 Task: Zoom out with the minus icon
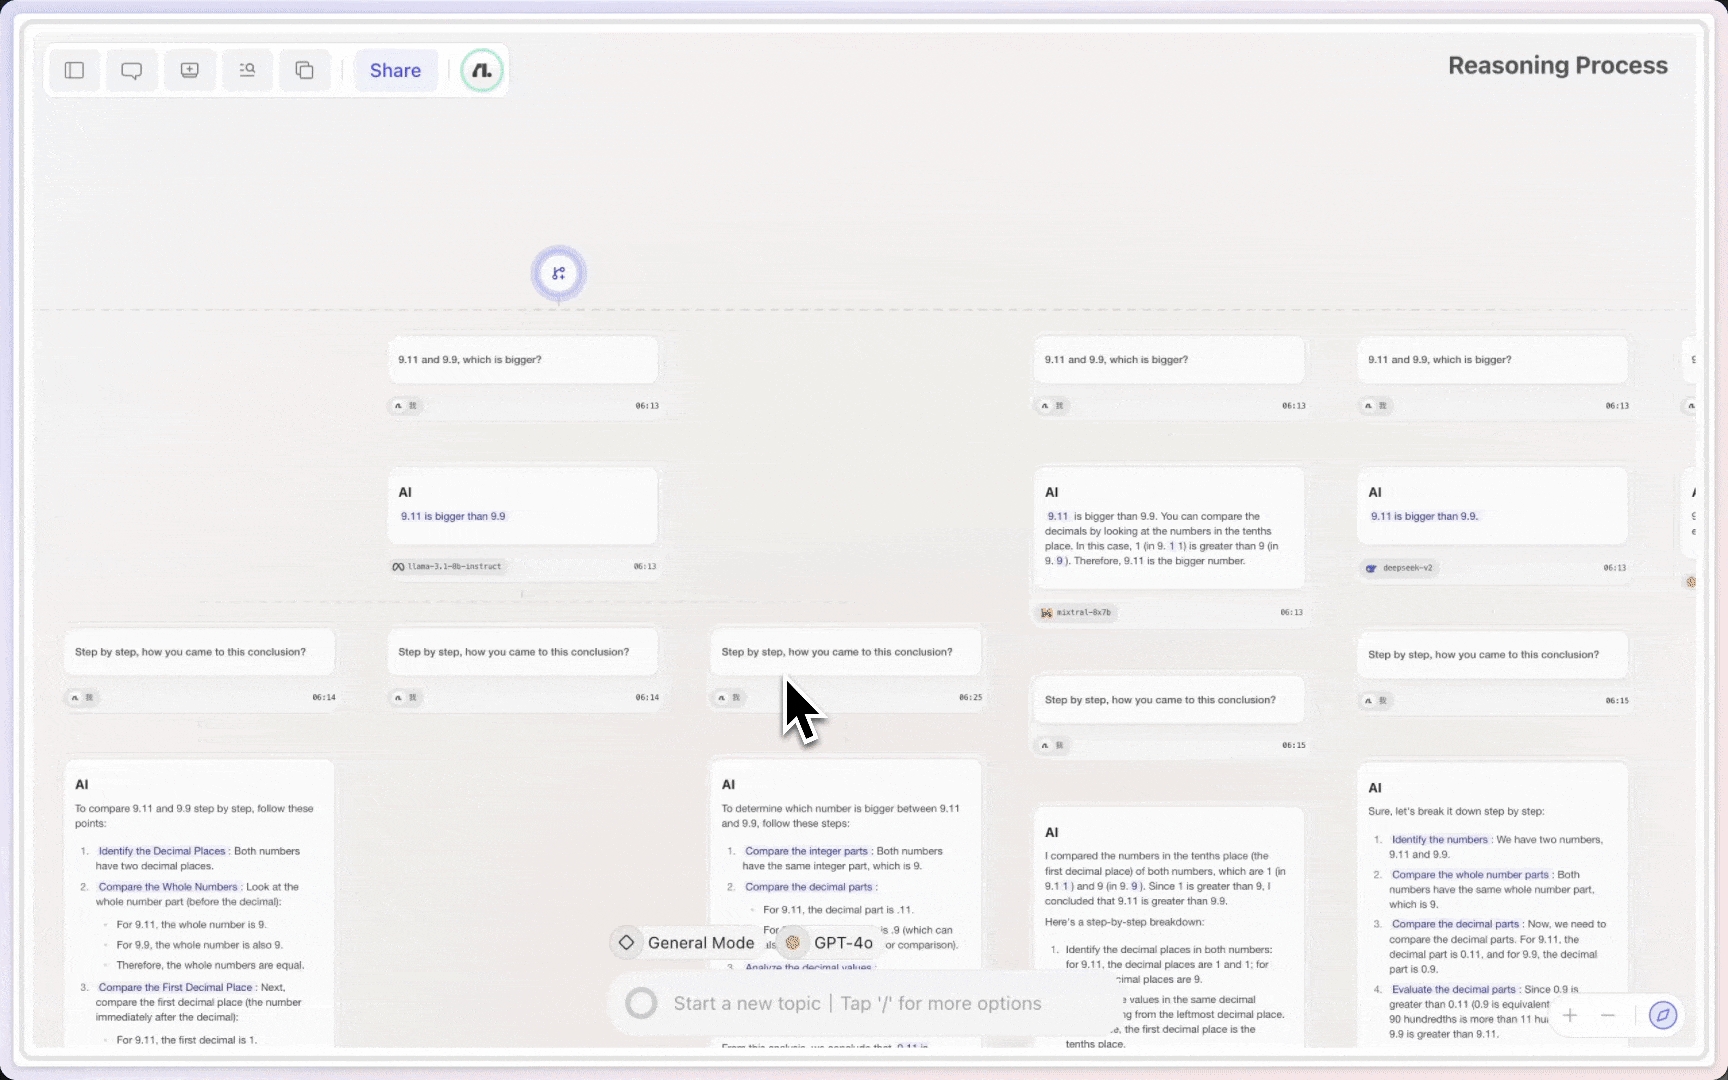(x=1608, y=1015)
